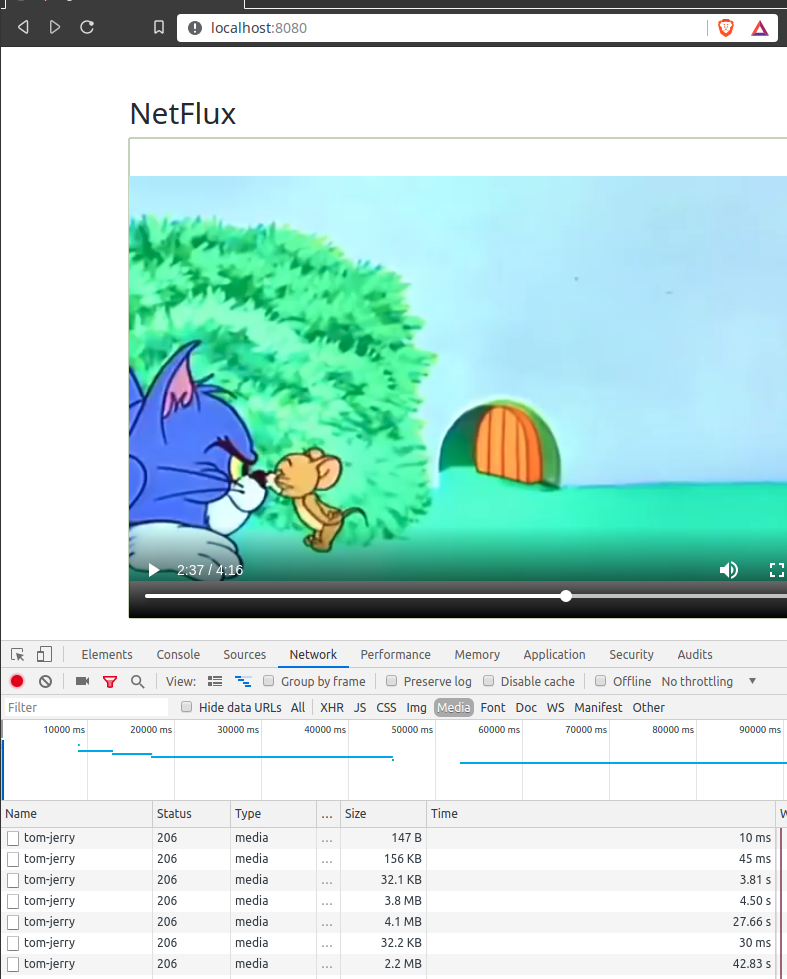Open Brave Rewards triangle icon
The image size is (787, 979).
coord(760,28)
